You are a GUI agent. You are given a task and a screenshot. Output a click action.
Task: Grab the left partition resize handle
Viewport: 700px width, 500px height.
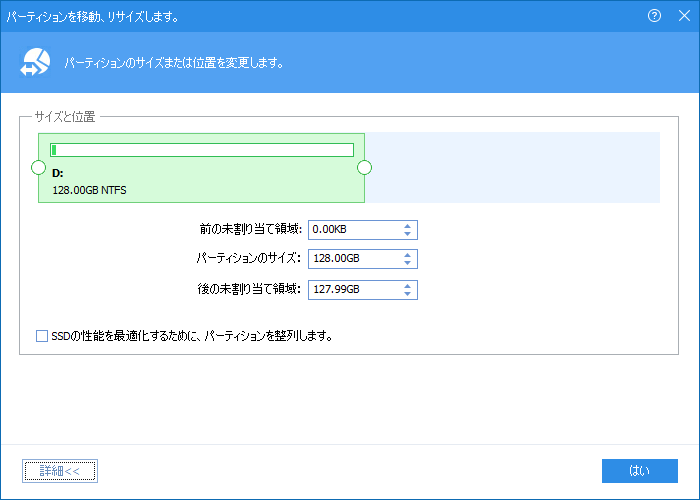point(38,168)
